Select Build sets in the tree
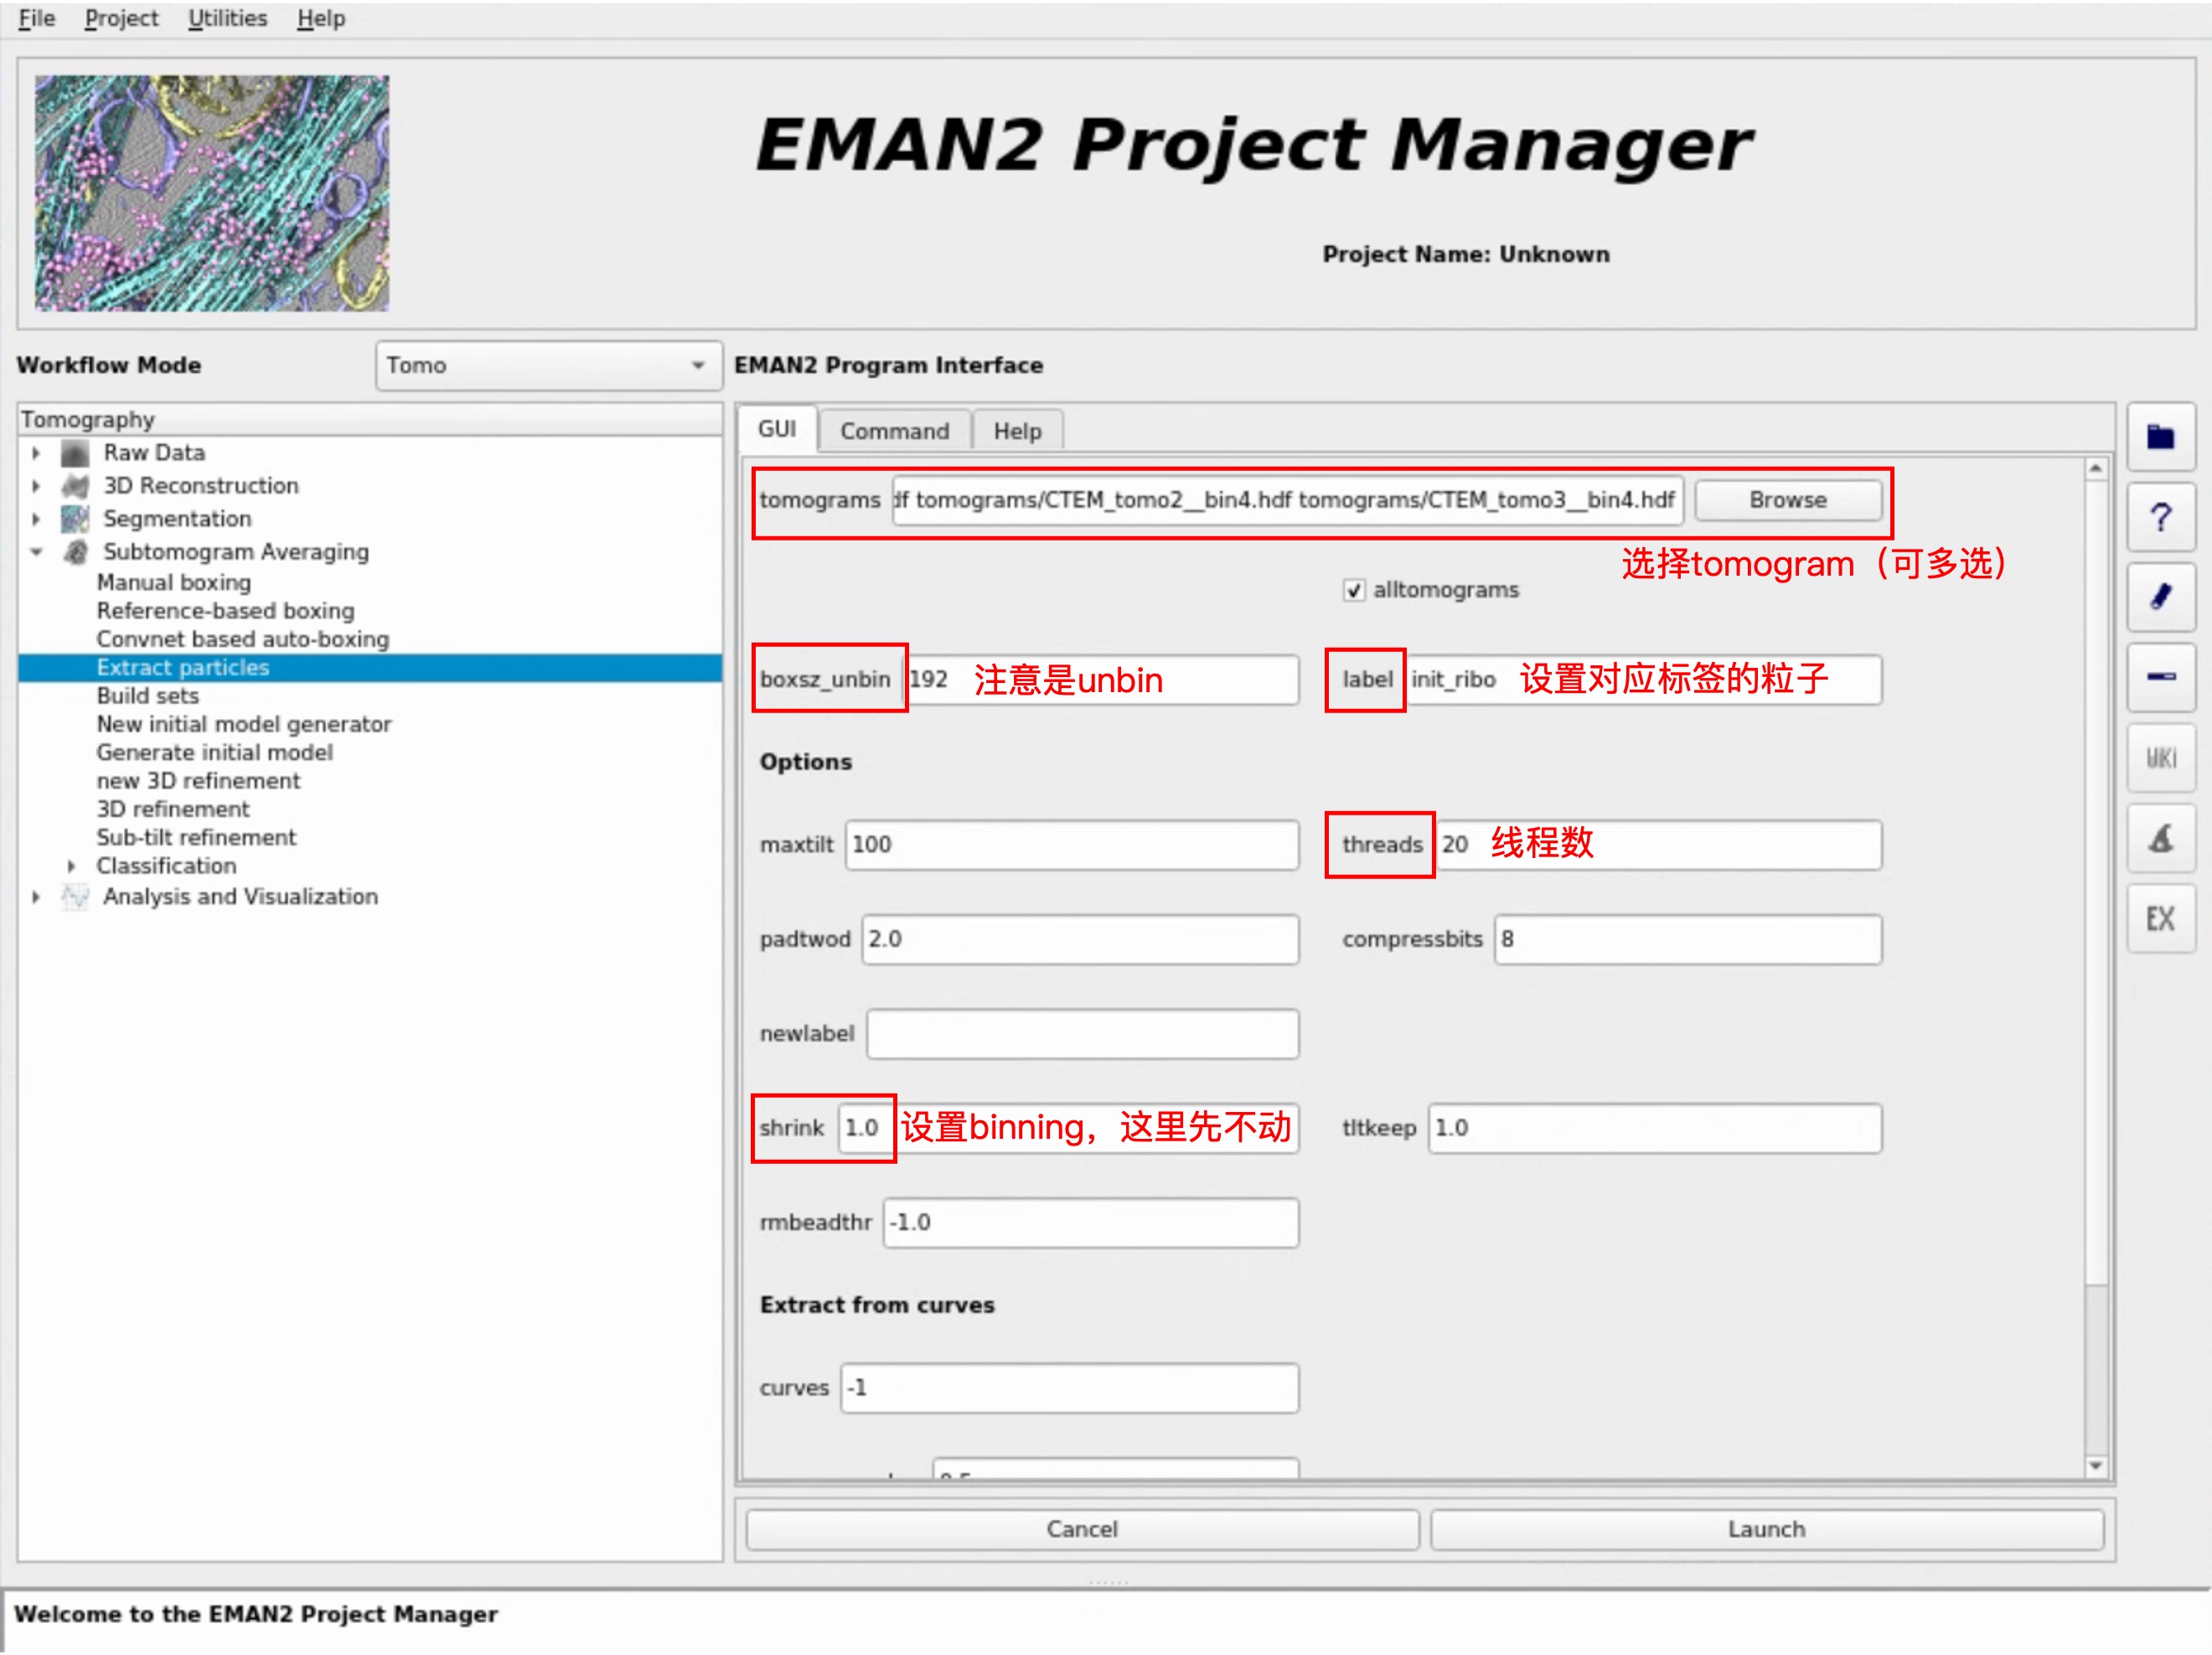 coord(148,696)
